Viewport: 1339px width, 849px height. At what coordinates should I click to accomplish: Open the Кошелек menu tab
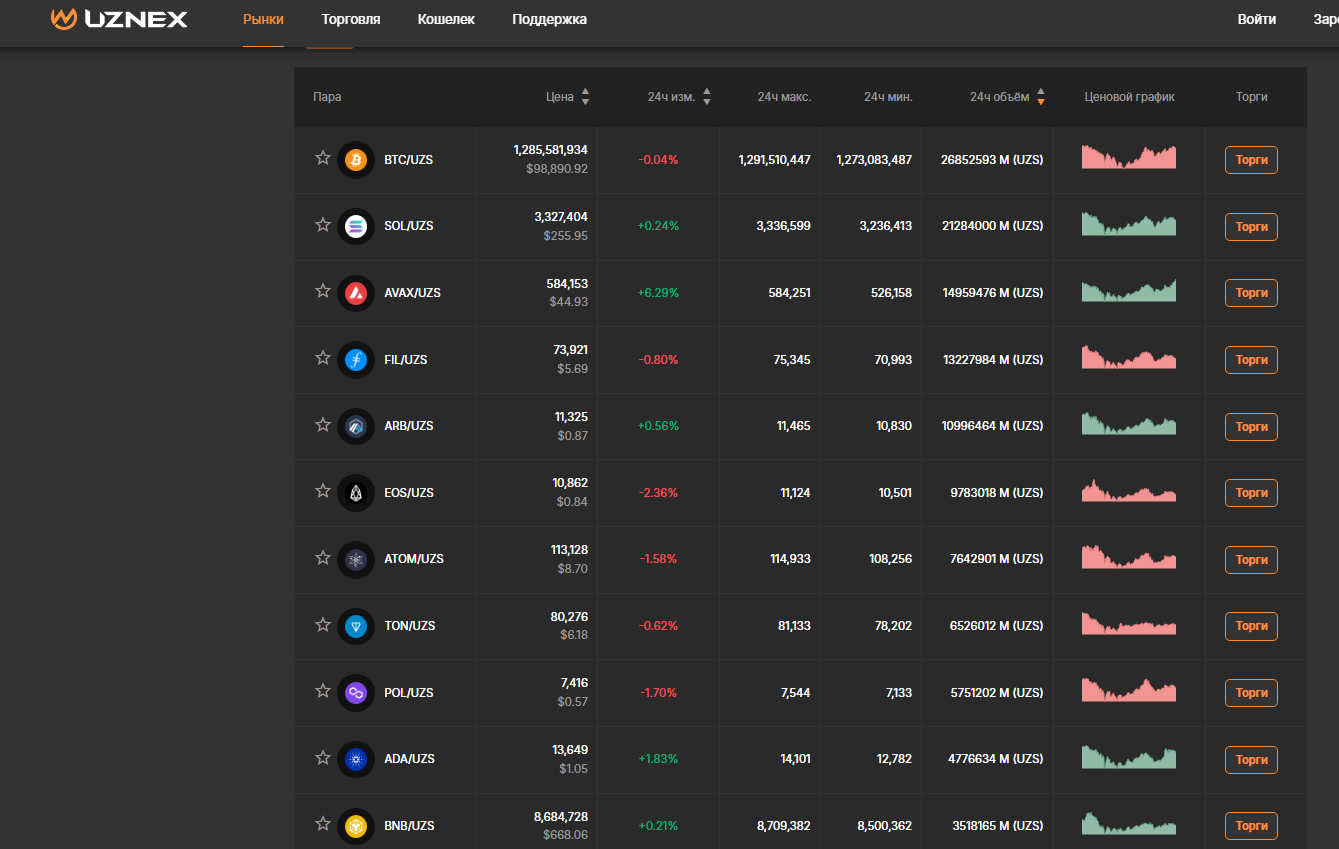(x=446, y=19)
